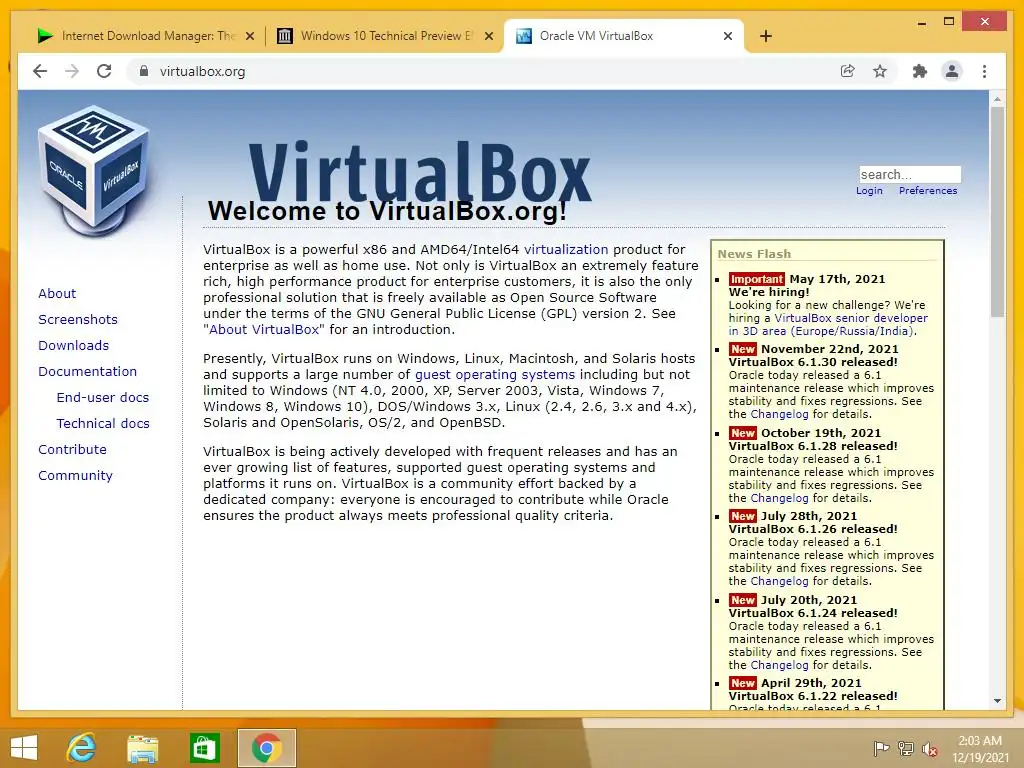Image resolution: width=1024 pixels, height=768 pixels.
Task: Open the Windows Store taskbar icon
Action: (x=204, y=748)
